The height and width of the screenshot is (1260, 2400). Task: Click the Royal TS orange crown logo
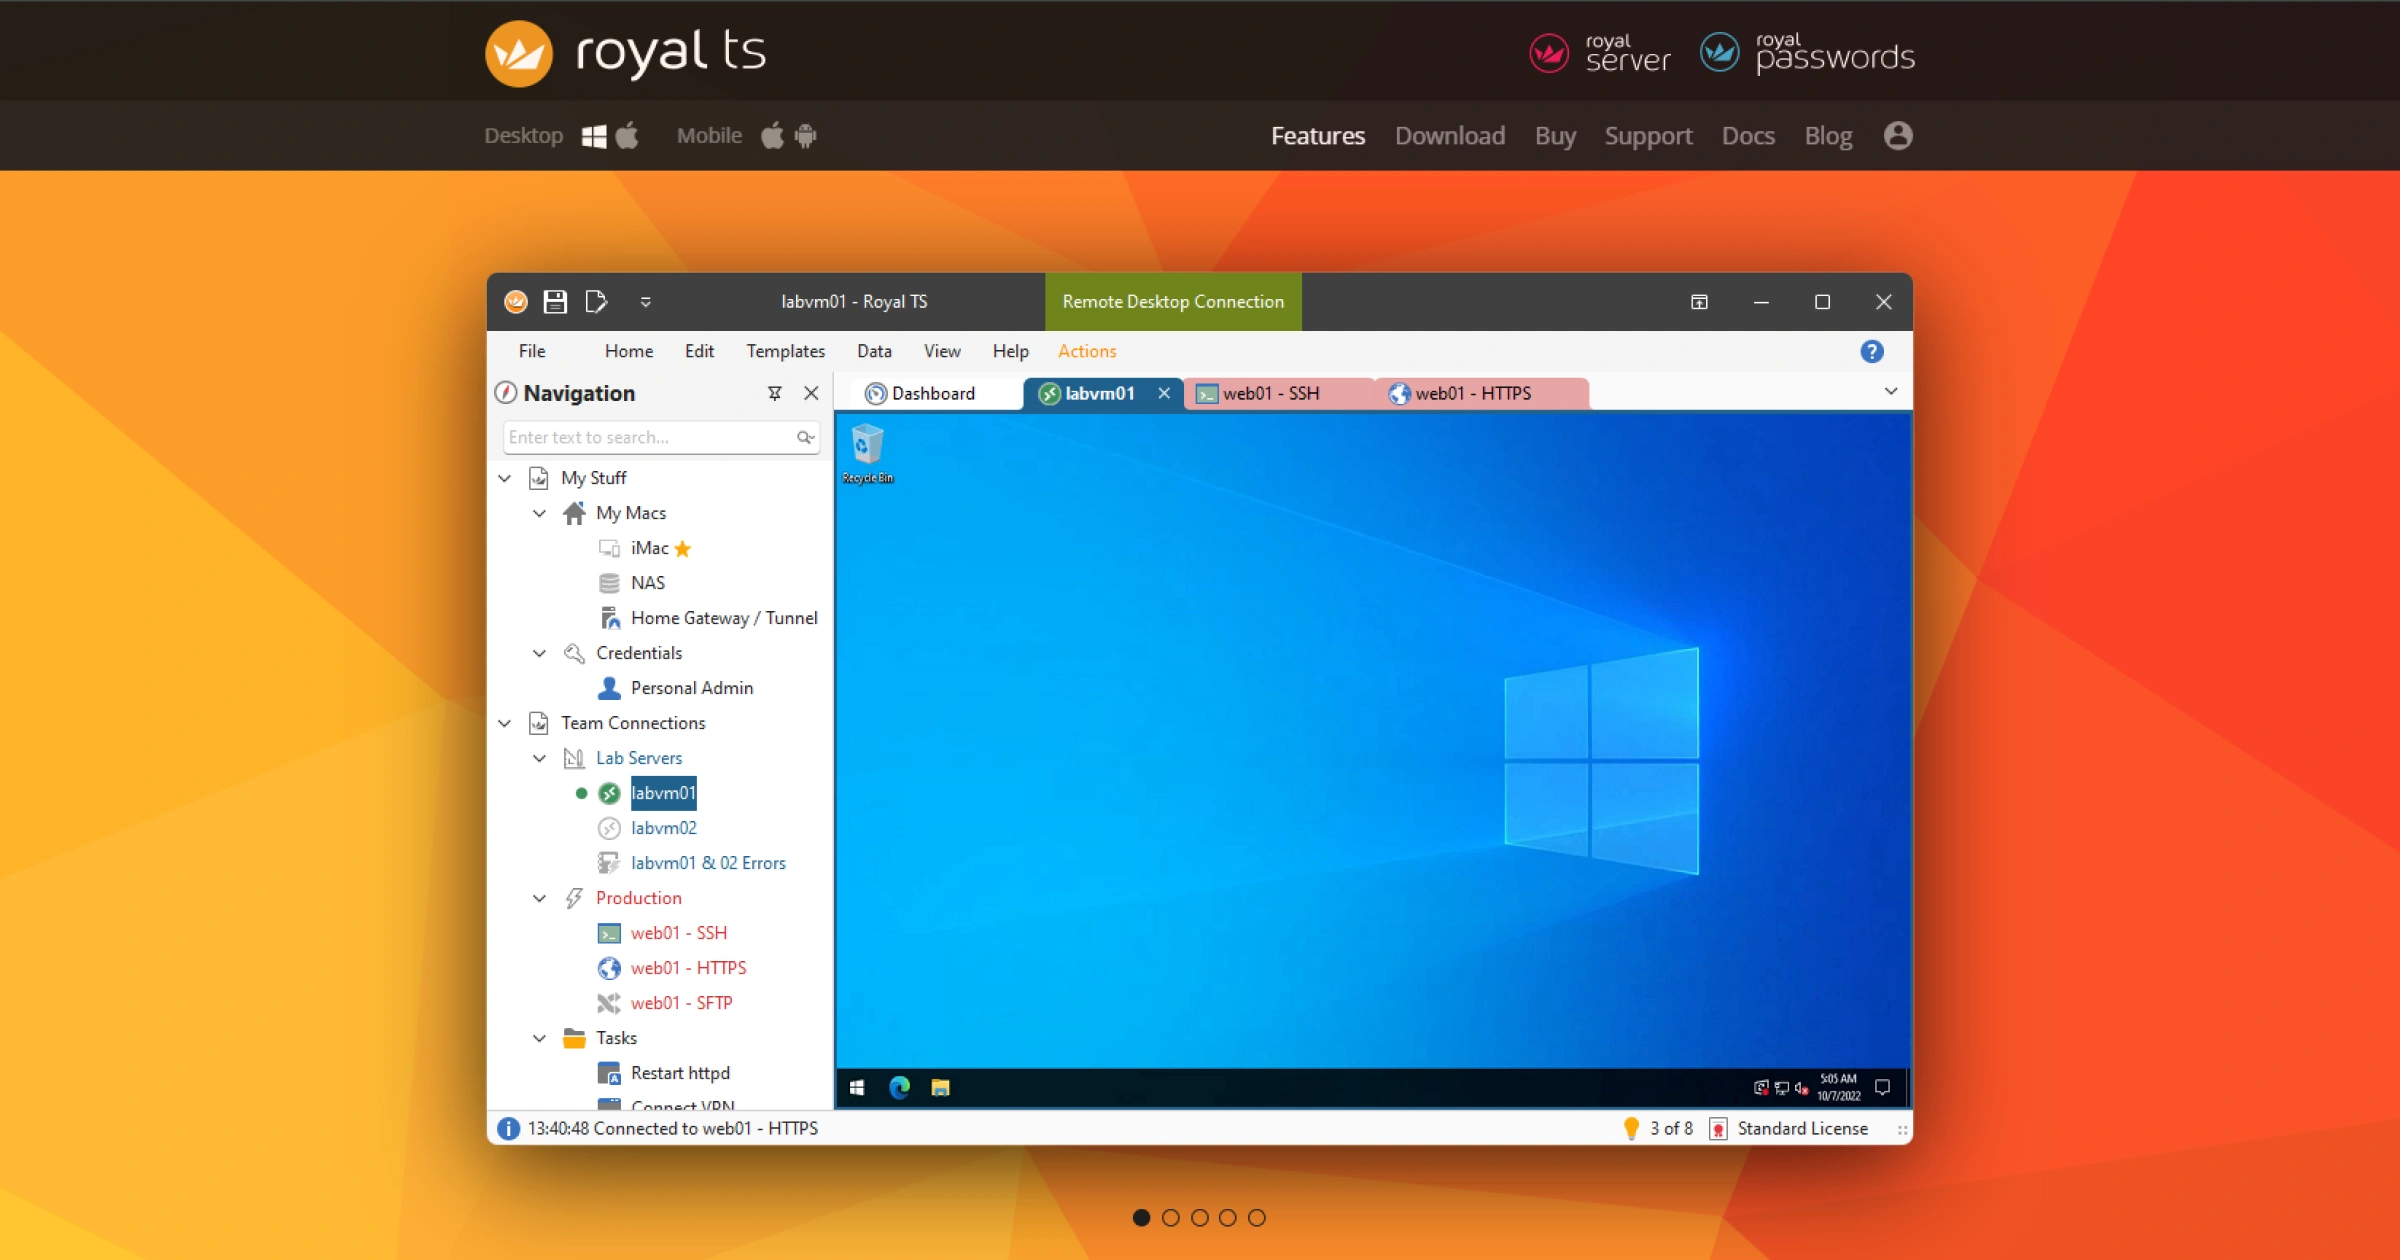[518, 53]
